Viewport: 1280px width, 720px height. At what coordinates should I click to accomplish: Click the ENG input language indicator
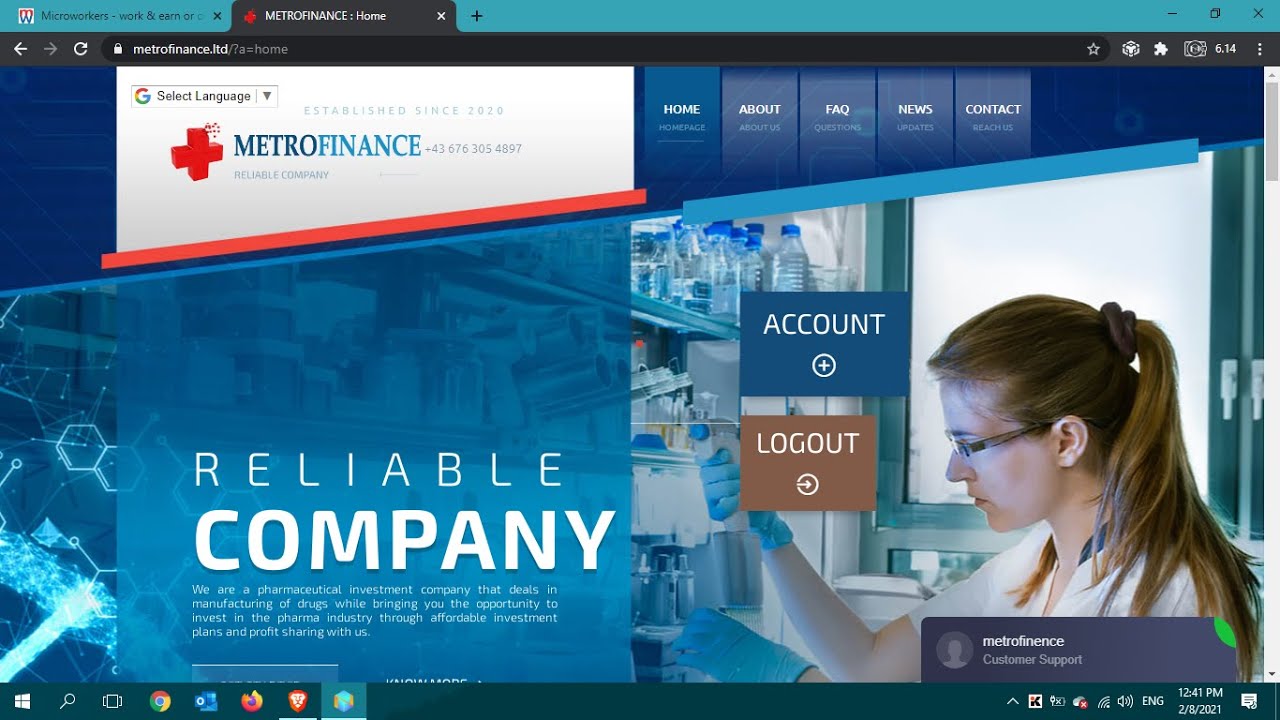click(1153, 702)
